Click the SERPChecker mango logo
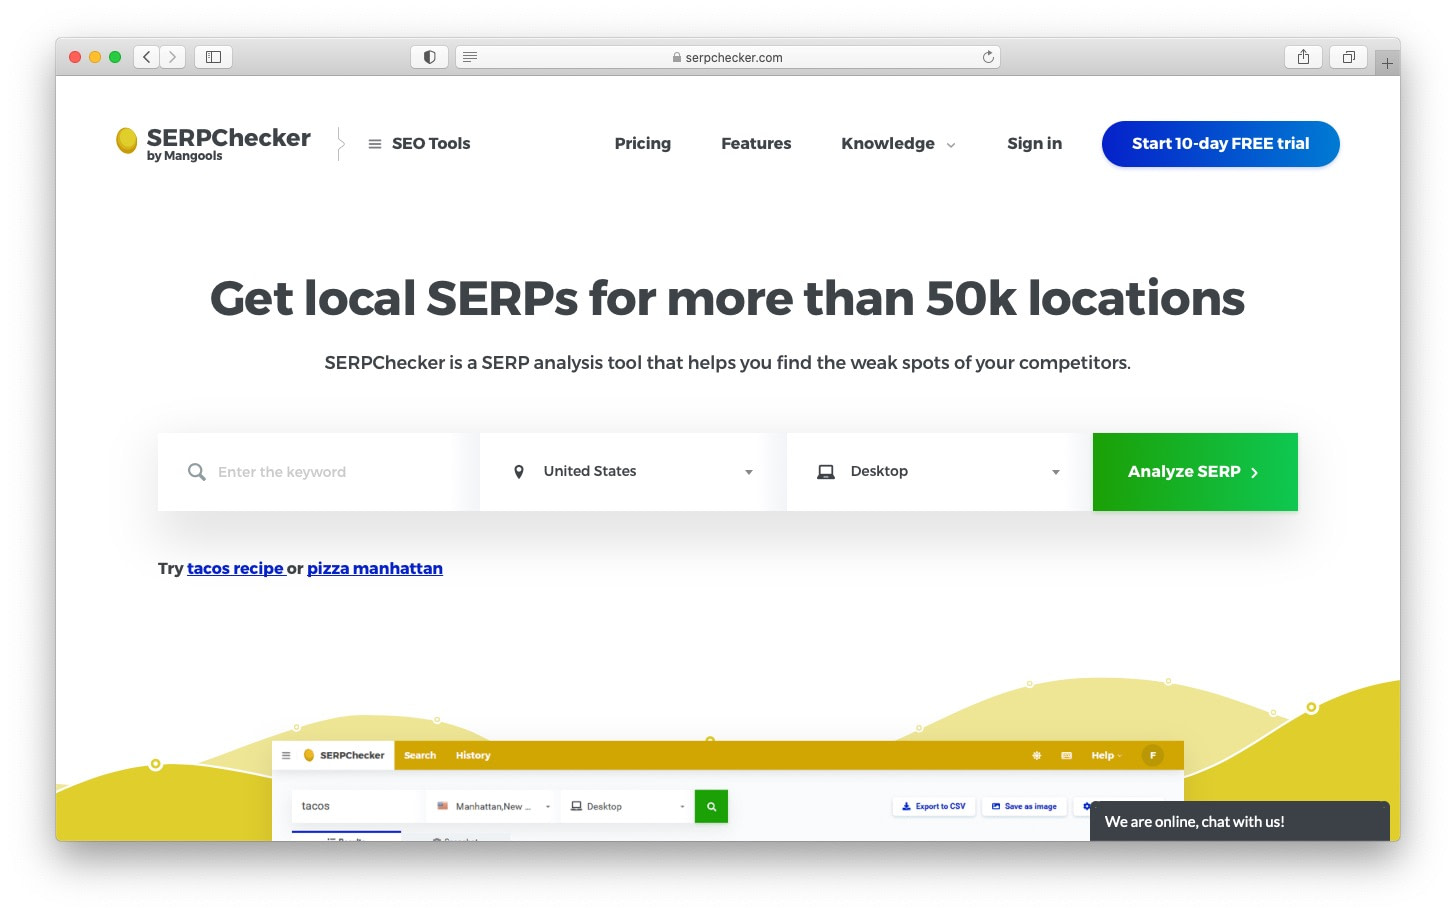The image size is (1456, 915). (213, 143)
